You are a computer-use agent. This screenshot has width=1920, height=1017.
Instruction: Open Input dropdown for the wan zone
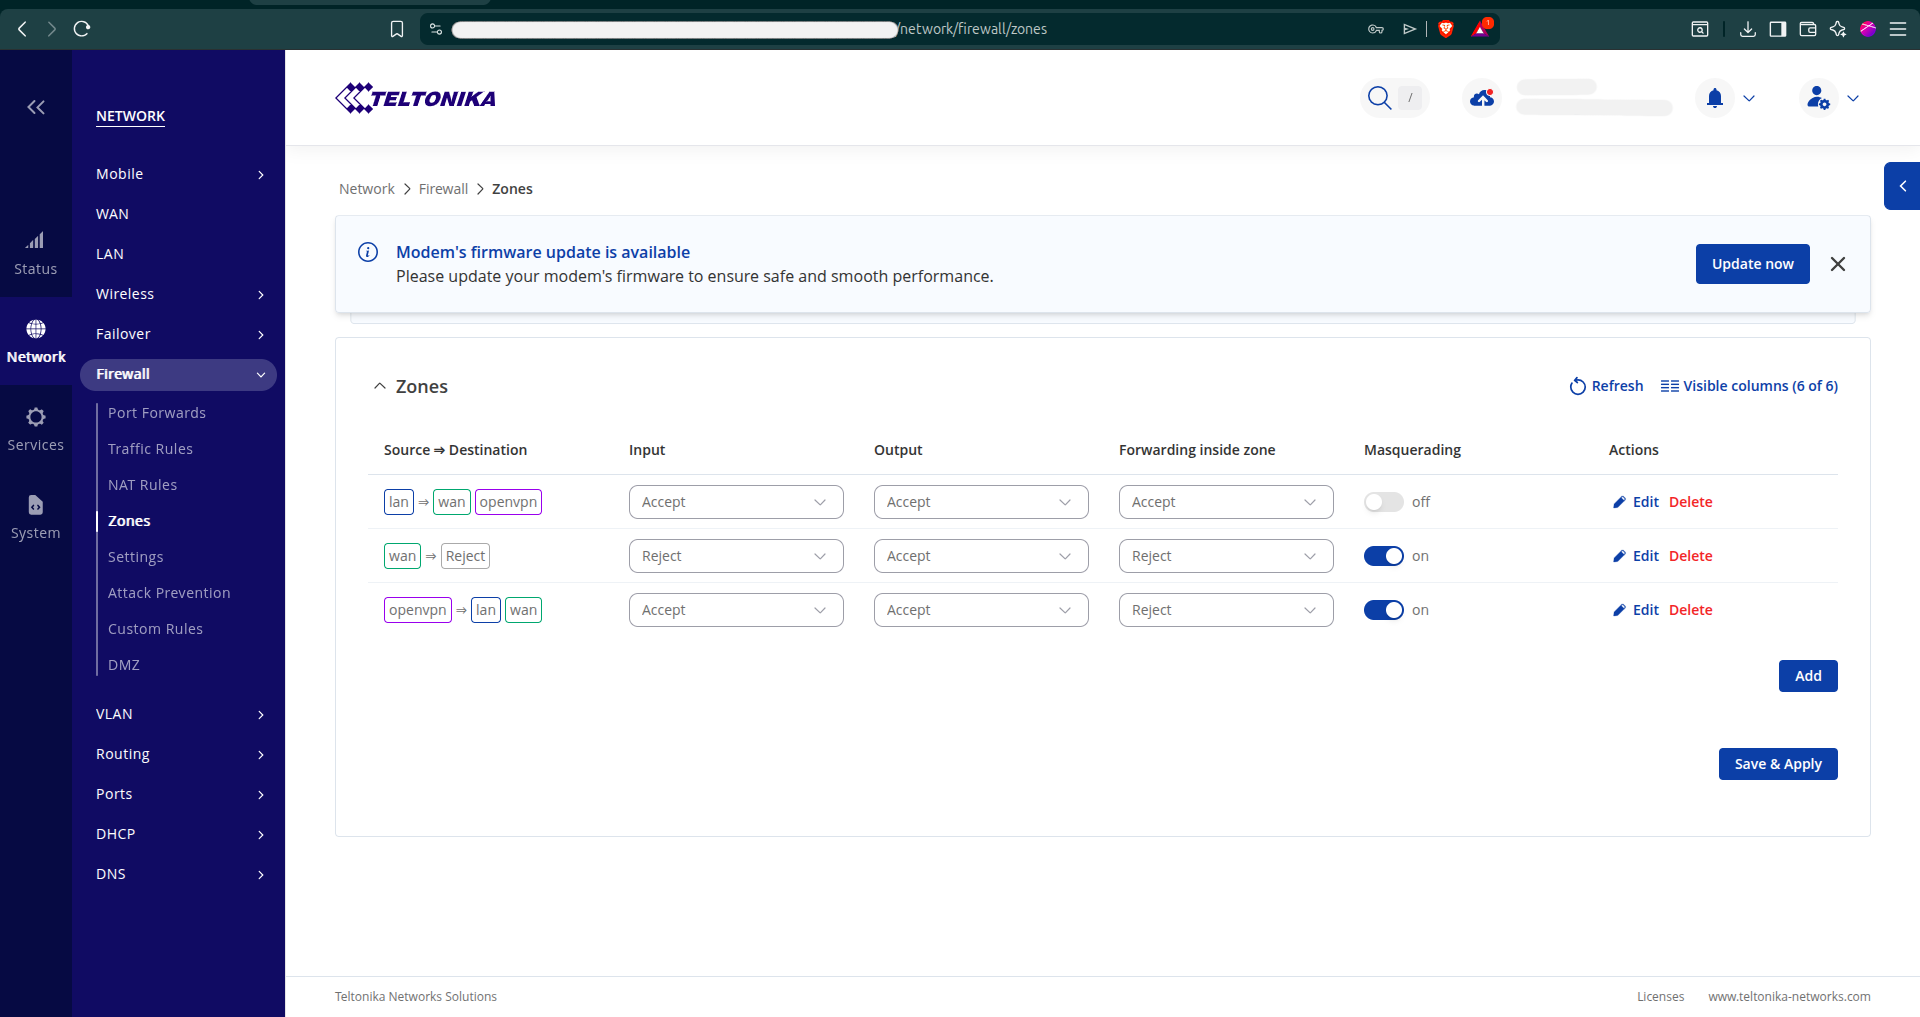click(x=735, y=556)
